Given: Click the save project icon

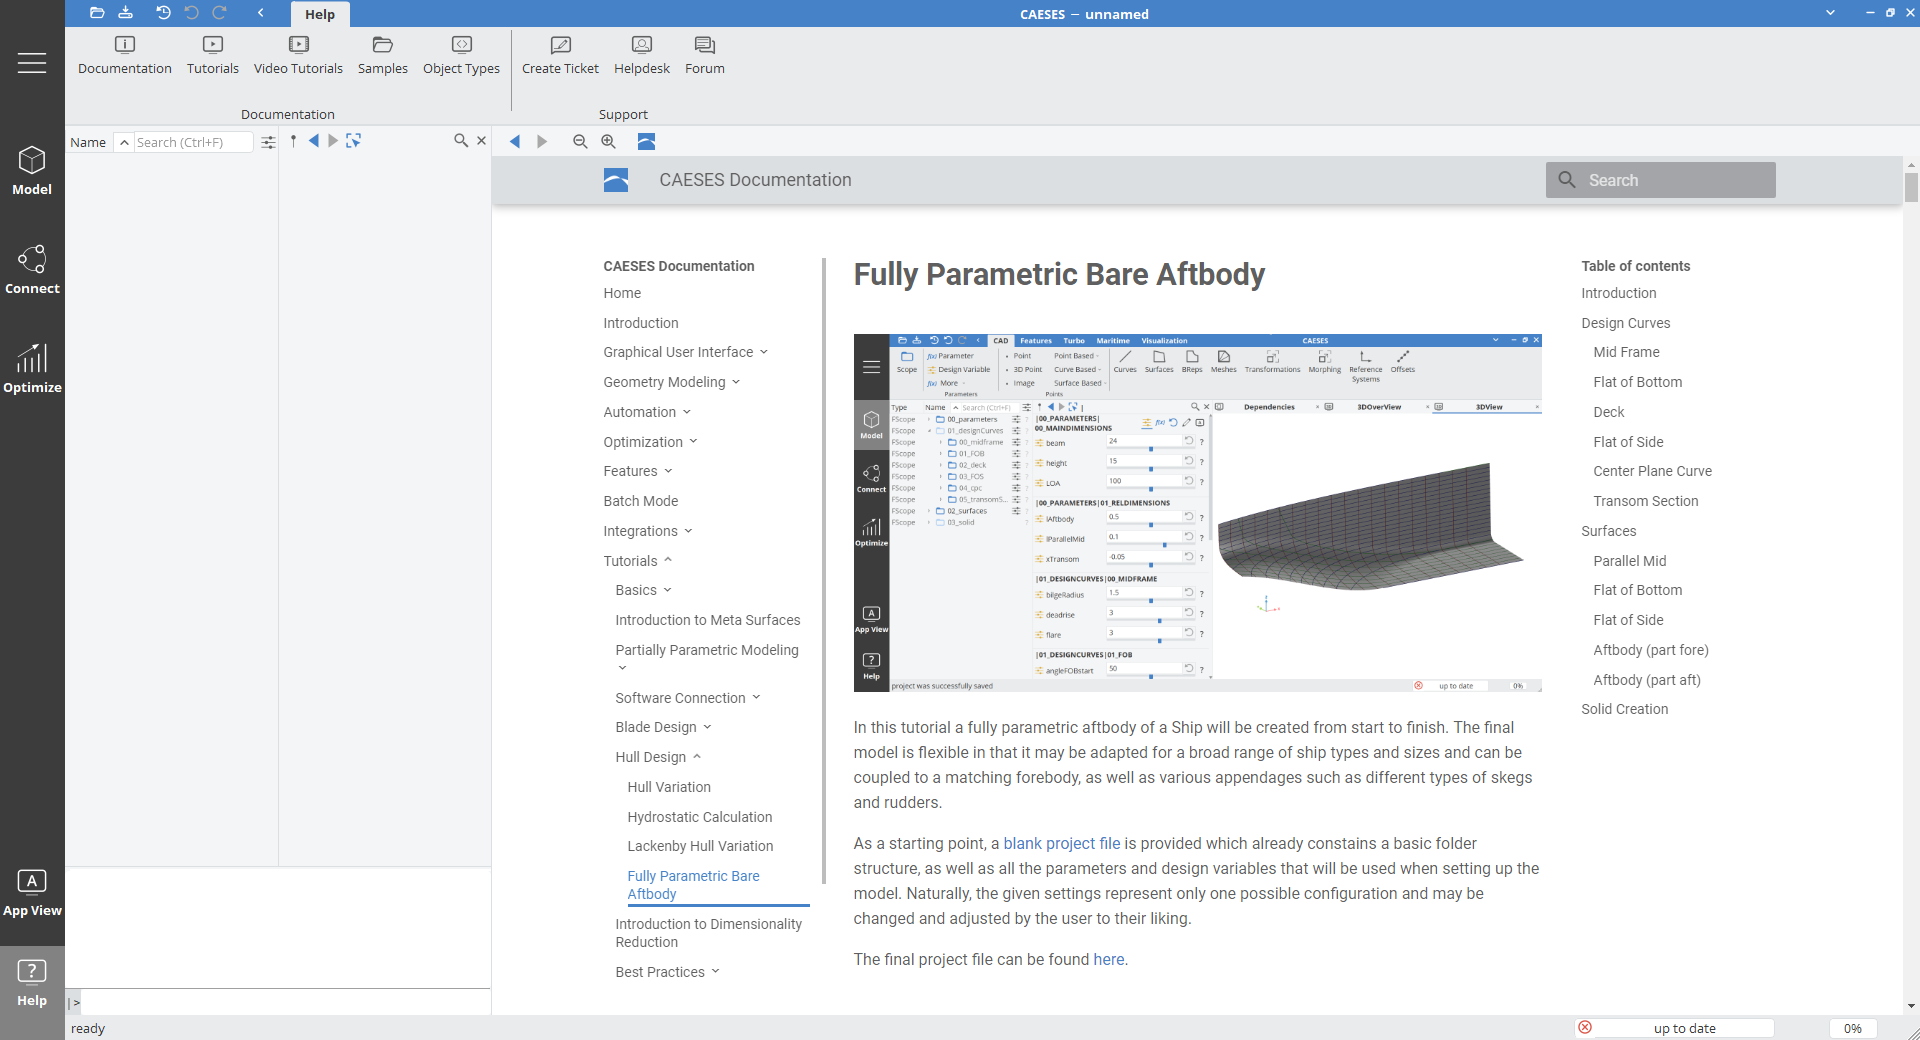Looking at the screenshot, I should [x=125, y=13].
